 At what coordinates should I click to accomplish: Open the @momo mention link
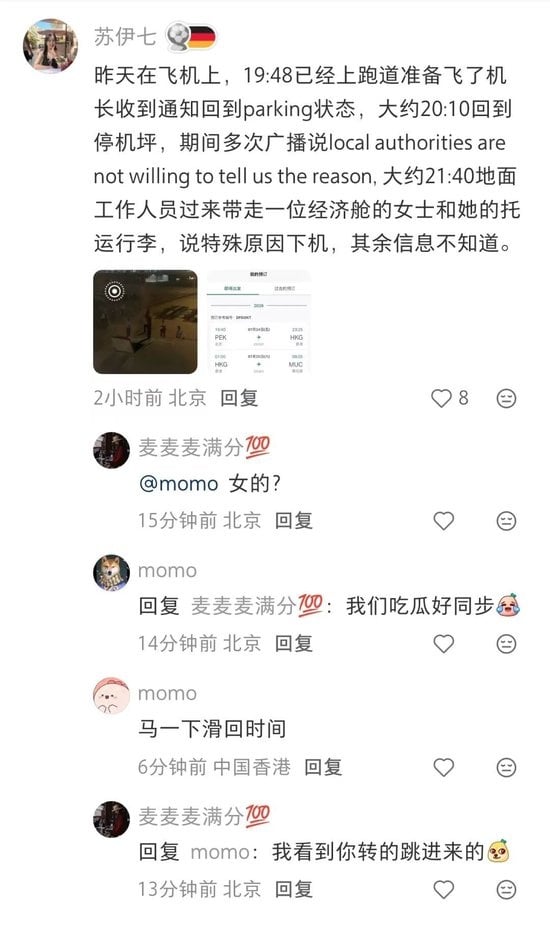(178, 484)
